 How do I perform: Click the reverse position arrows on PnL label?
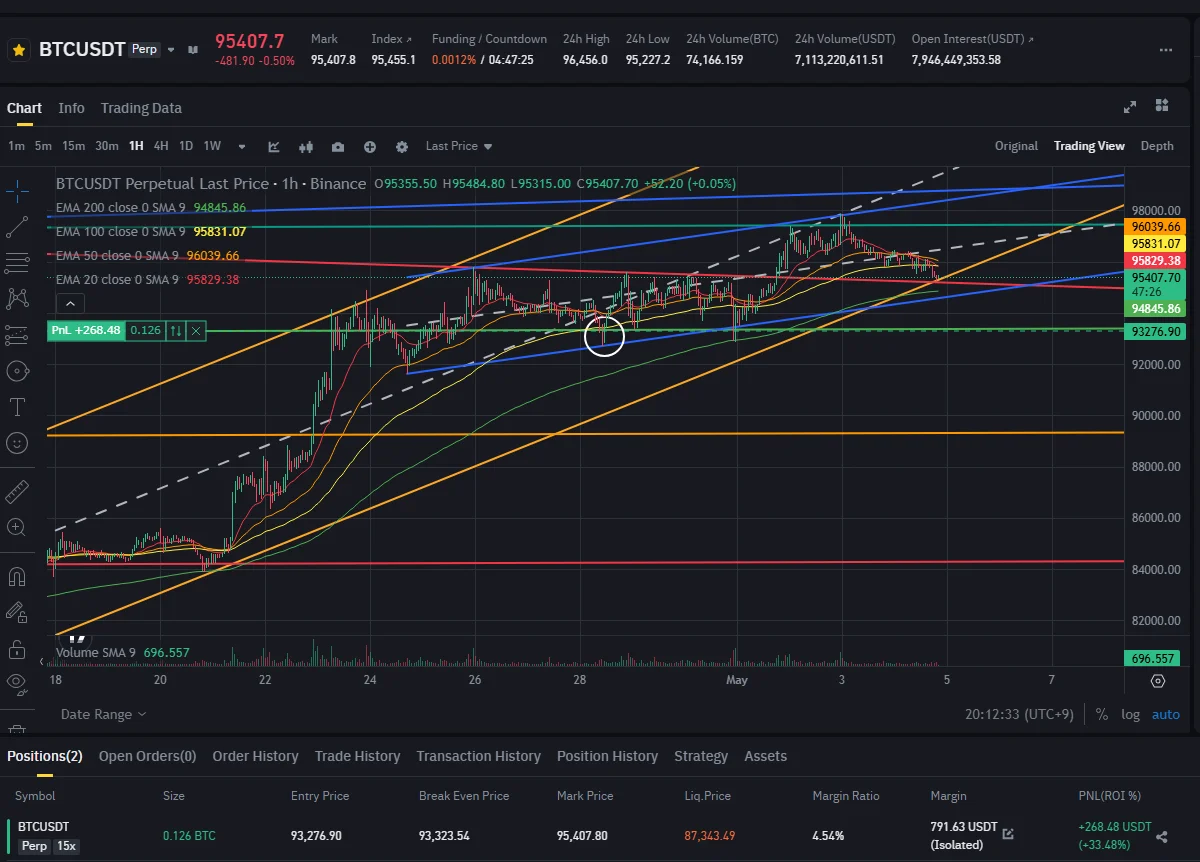pyautogui.click(x=175, y=330)
